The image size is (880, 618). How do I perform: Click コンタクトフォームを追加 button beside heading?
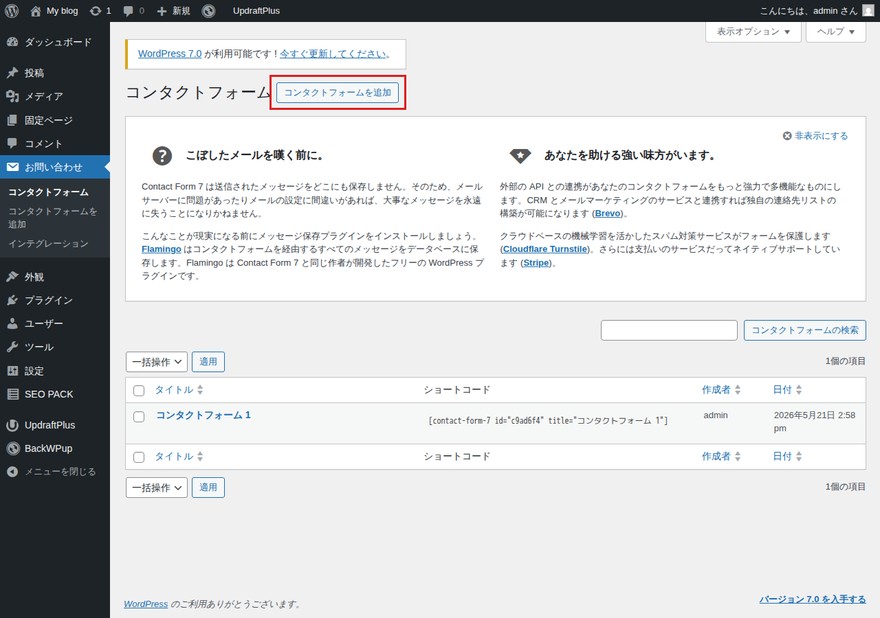[x=337, y=93]
